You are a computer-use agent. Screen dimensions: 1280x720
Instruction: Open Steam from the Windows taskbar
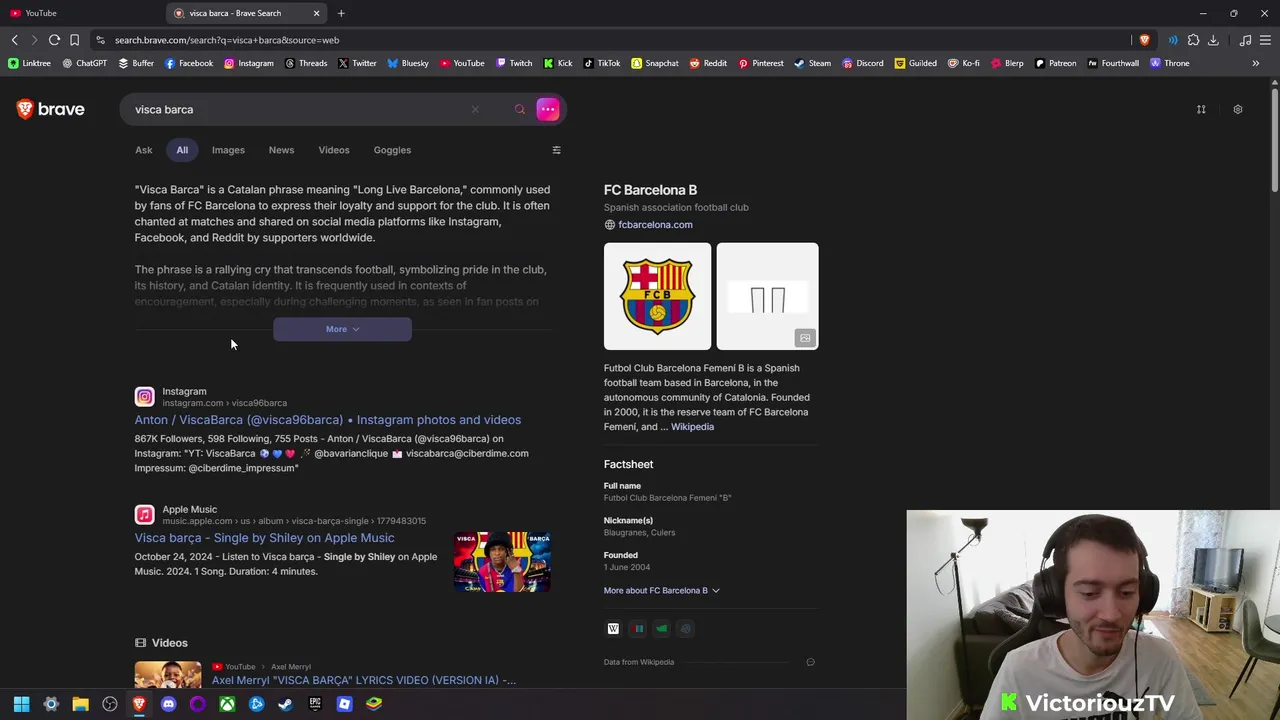[x=285, y=704]
